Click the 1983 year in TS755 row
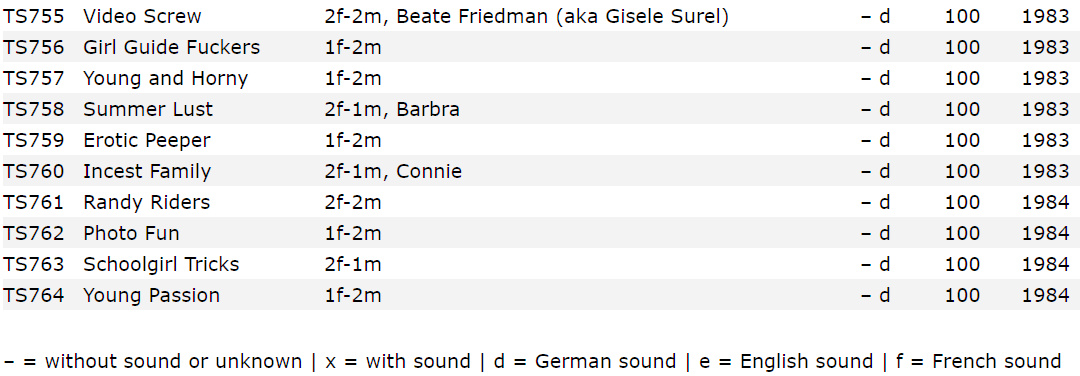The image size is (1080, 376). tap(1046, 17)
